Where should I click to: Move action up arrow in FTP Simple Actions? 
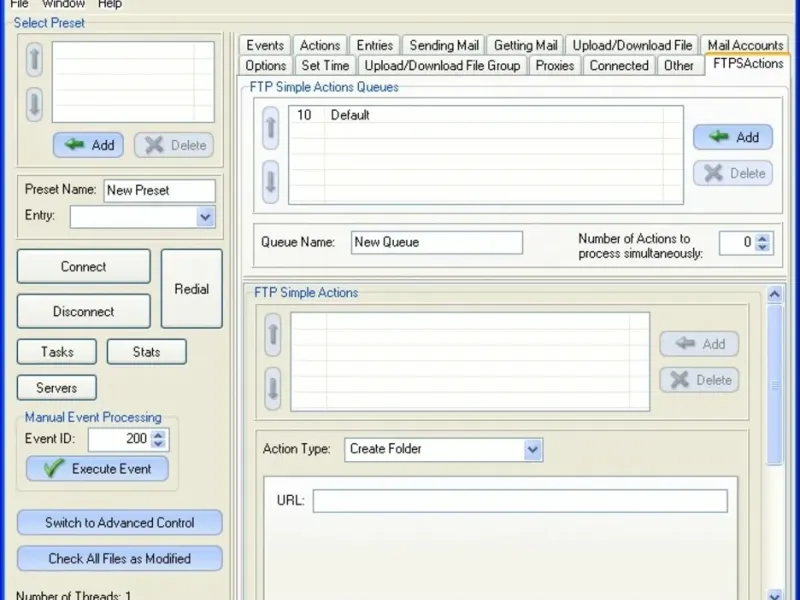[273, 334]
